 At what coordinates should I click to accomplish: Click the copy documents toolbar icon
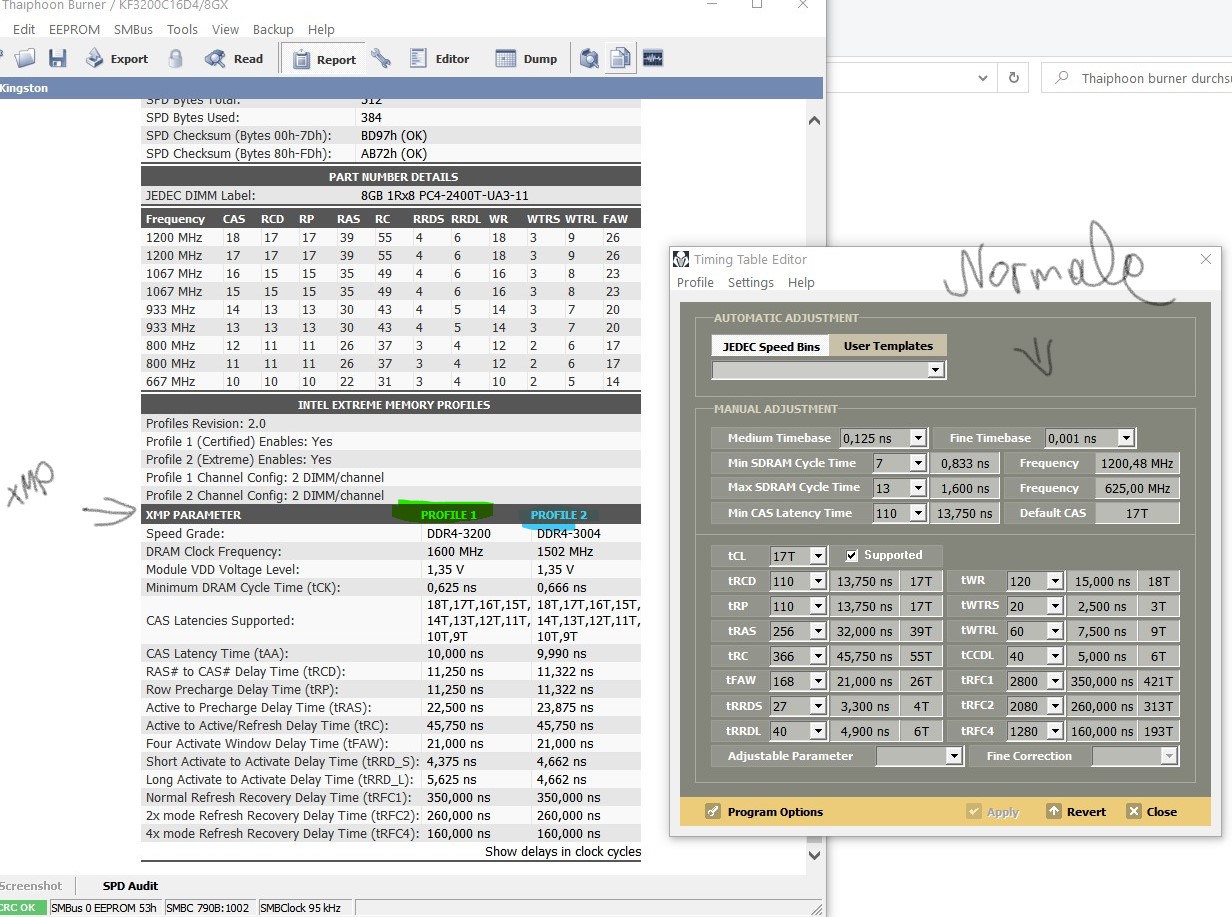621,59
